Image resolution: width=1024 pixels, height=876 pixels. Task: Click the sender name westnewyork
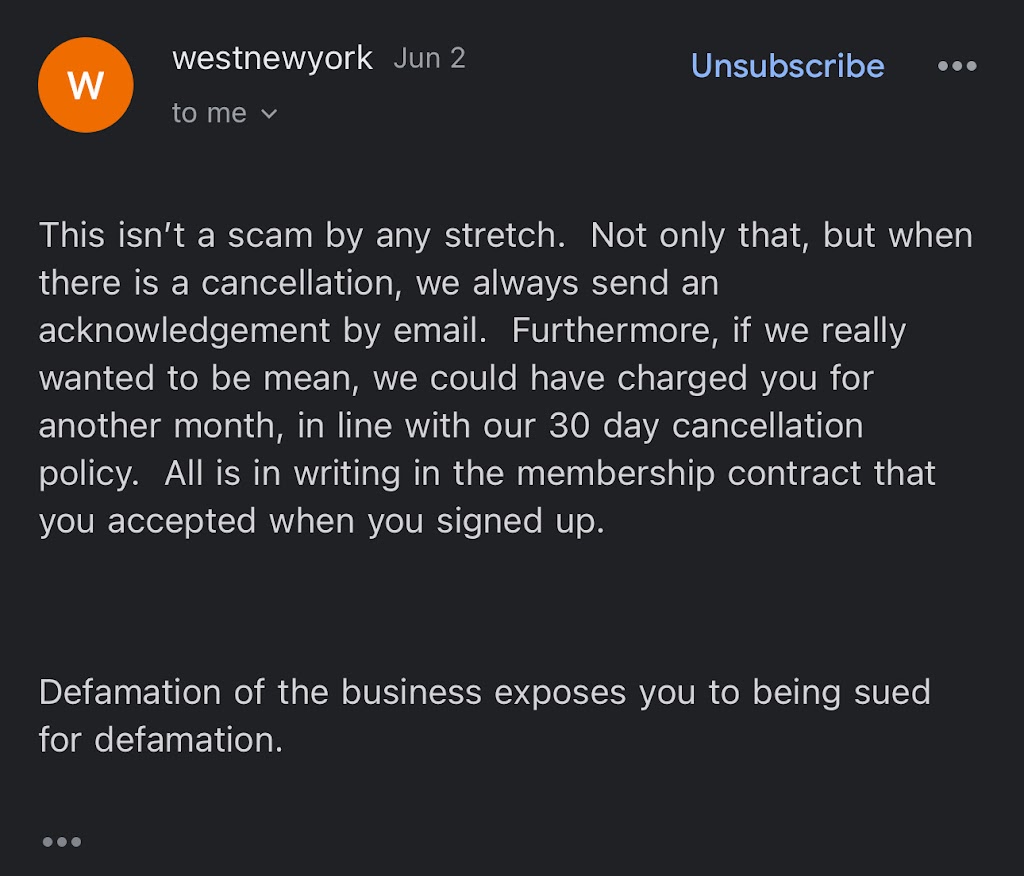click(x=272, y=58)
